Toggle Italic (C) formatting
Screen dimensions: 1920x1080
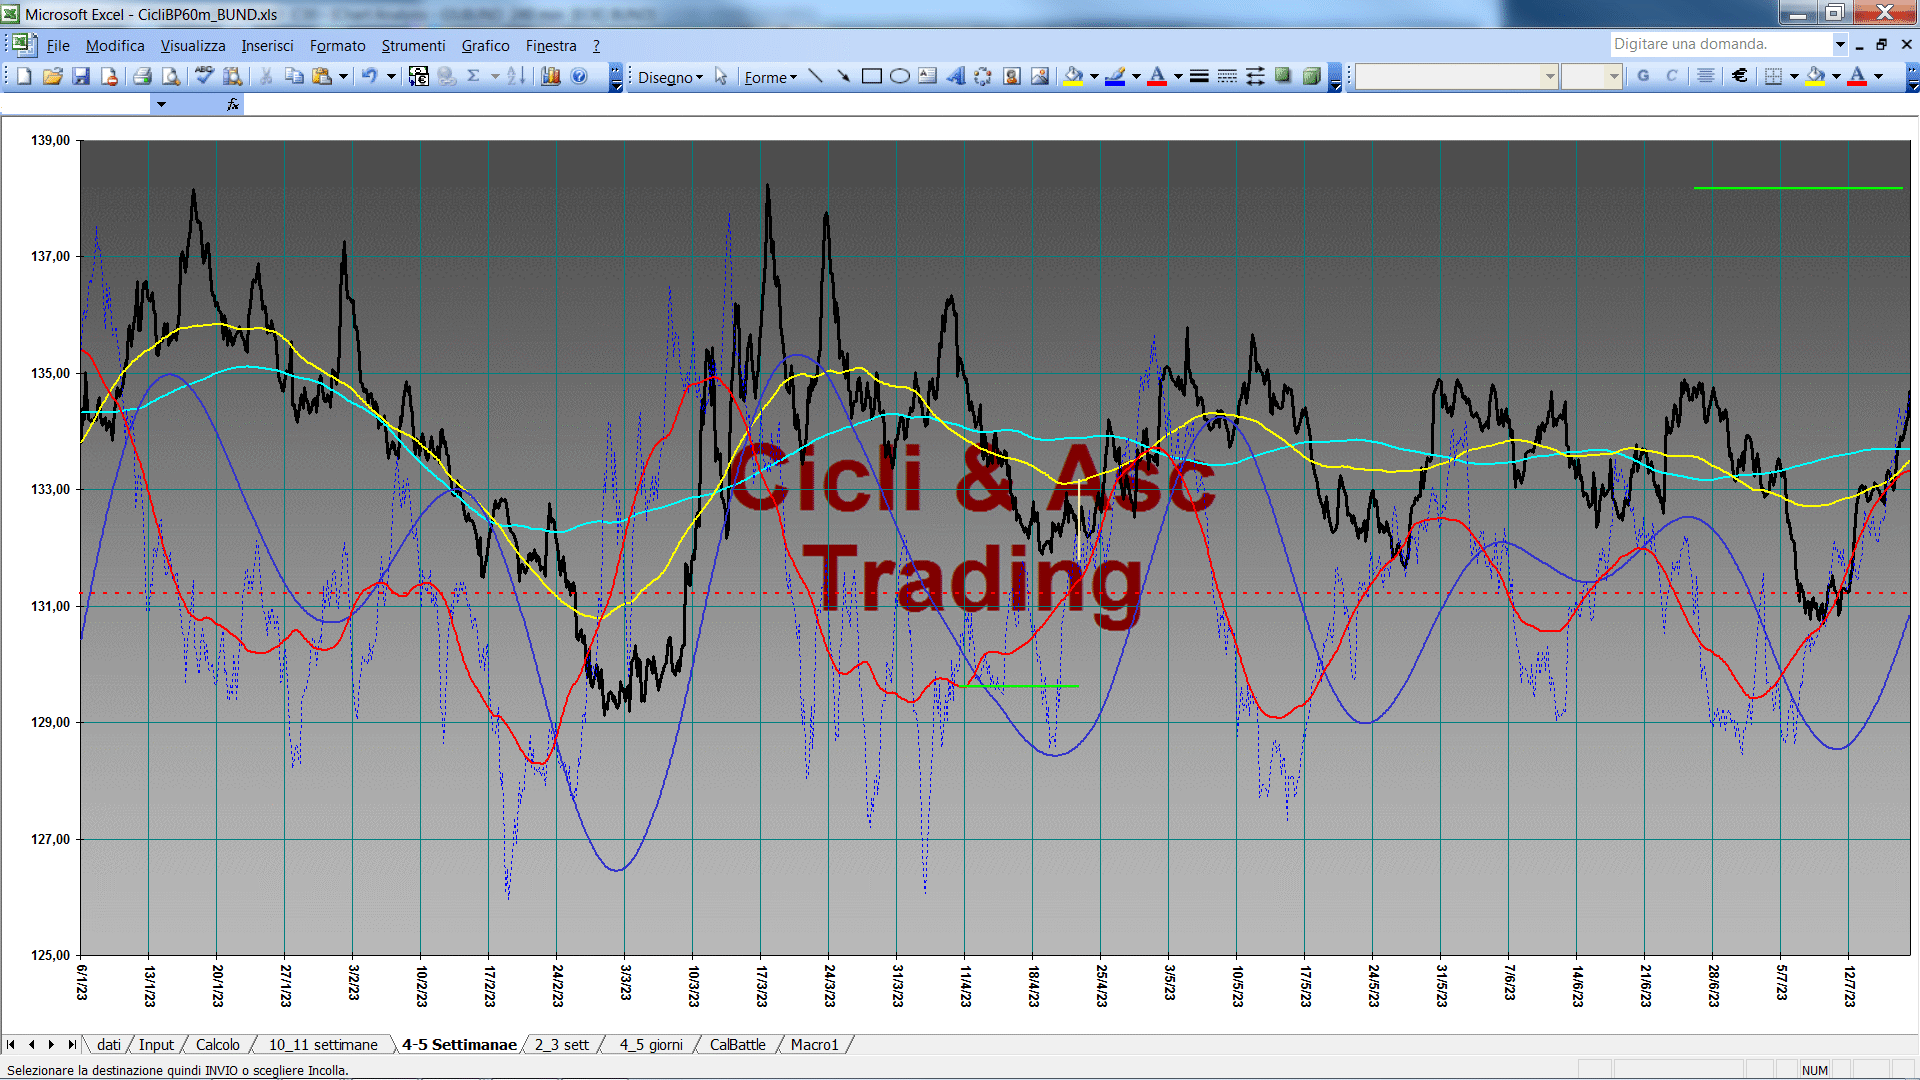[x=1671, y=76]
